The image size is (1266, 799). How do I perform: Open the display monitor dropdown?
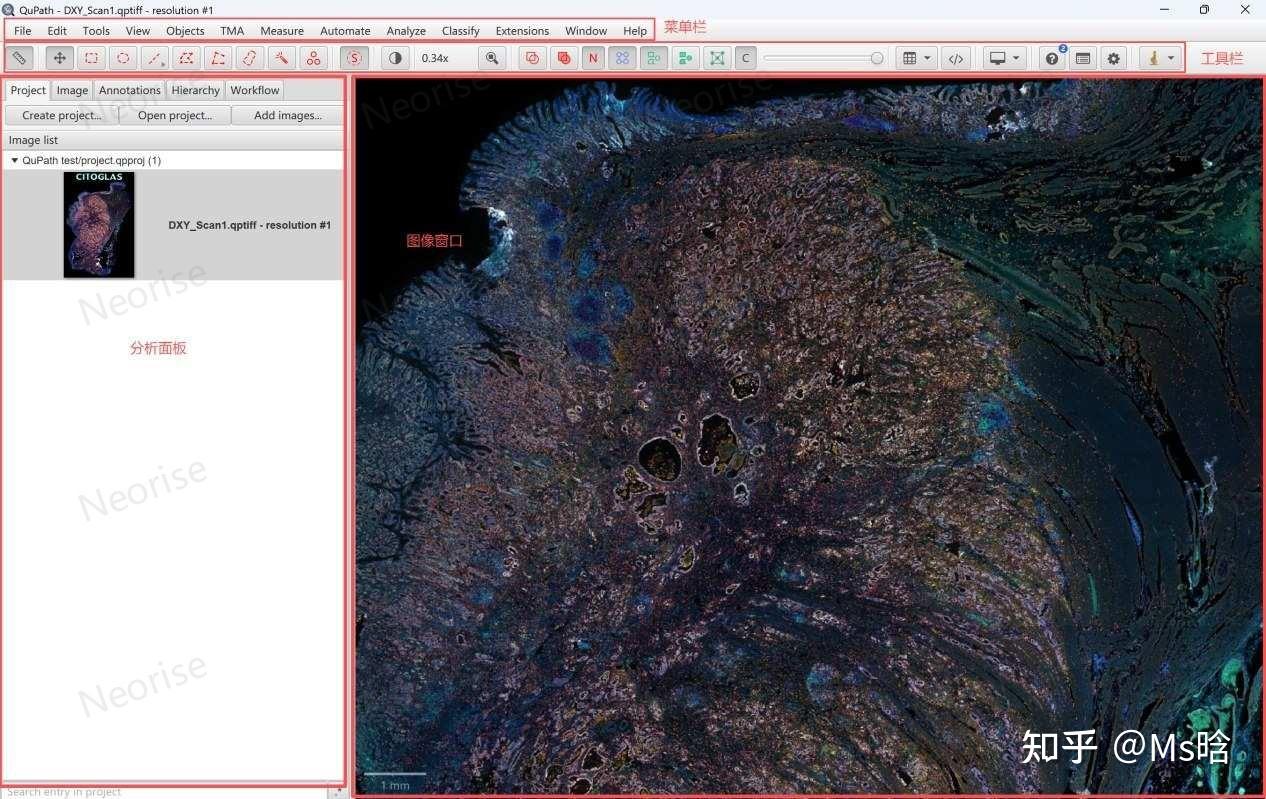[x=1004, y=58]
